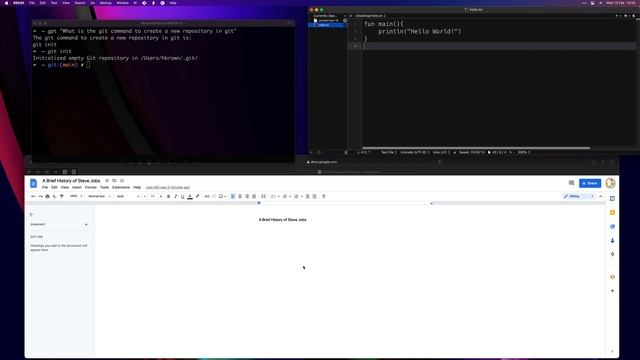The width and height of the screenshot is (640, 360).
Task: Open the Help menu in the macOS menu bar
Action: pyautogui.click(x=173, y=3)
